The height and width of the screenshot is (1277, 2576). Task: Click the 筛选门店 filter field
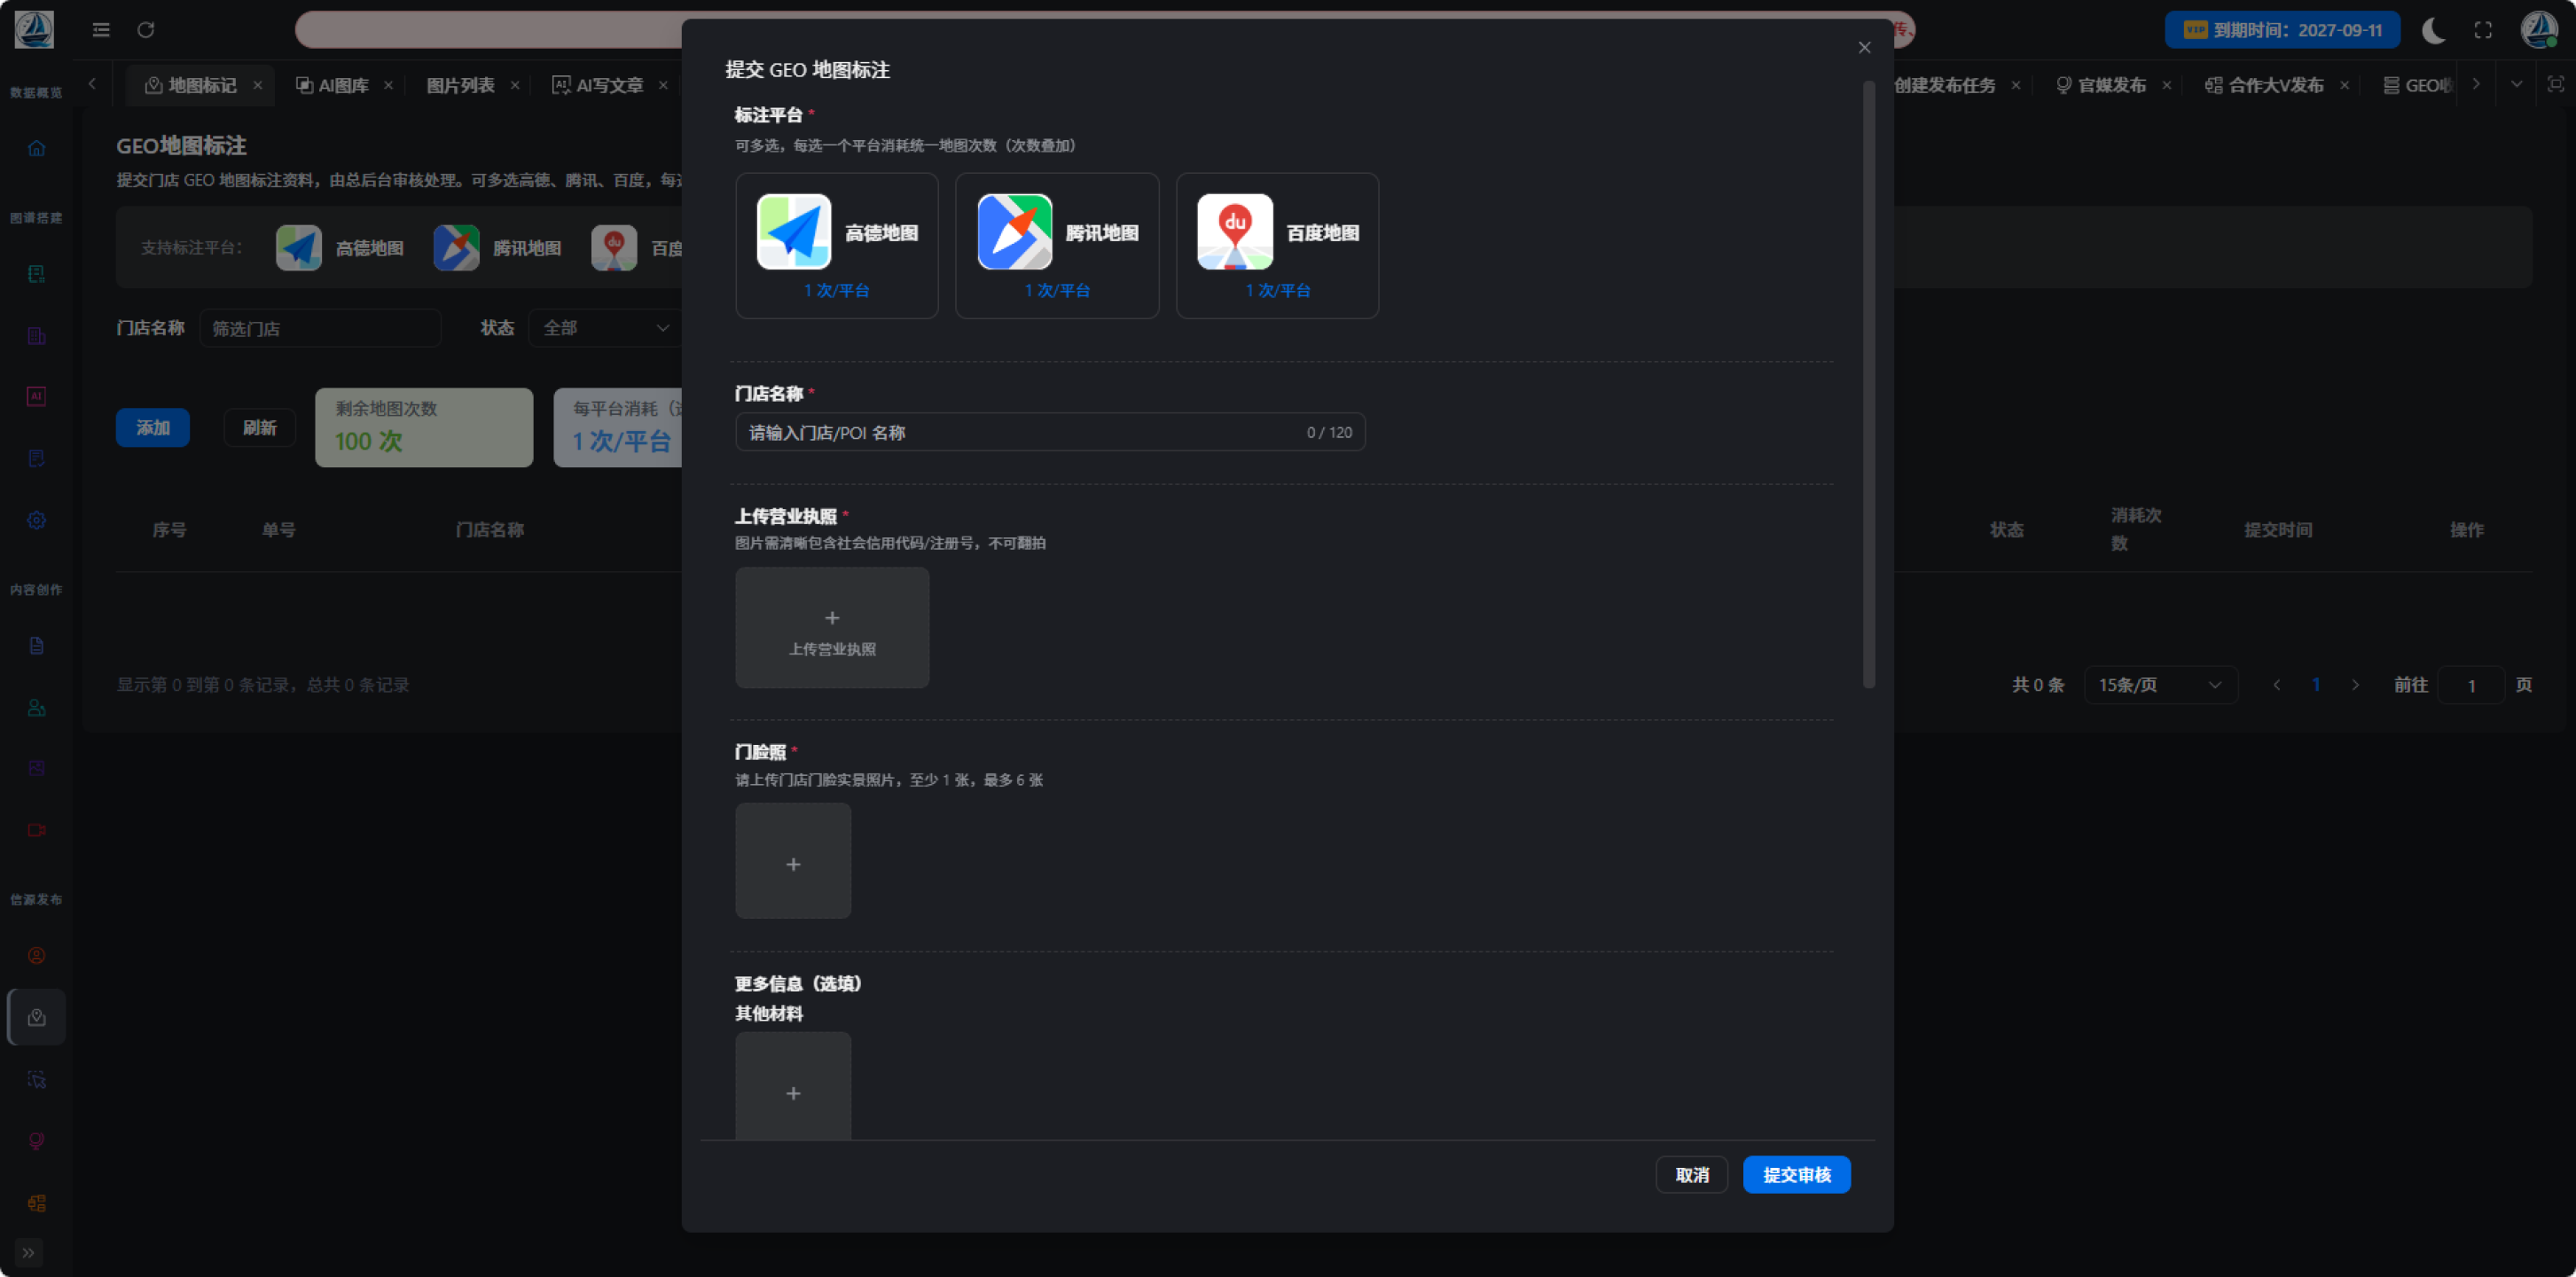point(320,328)
